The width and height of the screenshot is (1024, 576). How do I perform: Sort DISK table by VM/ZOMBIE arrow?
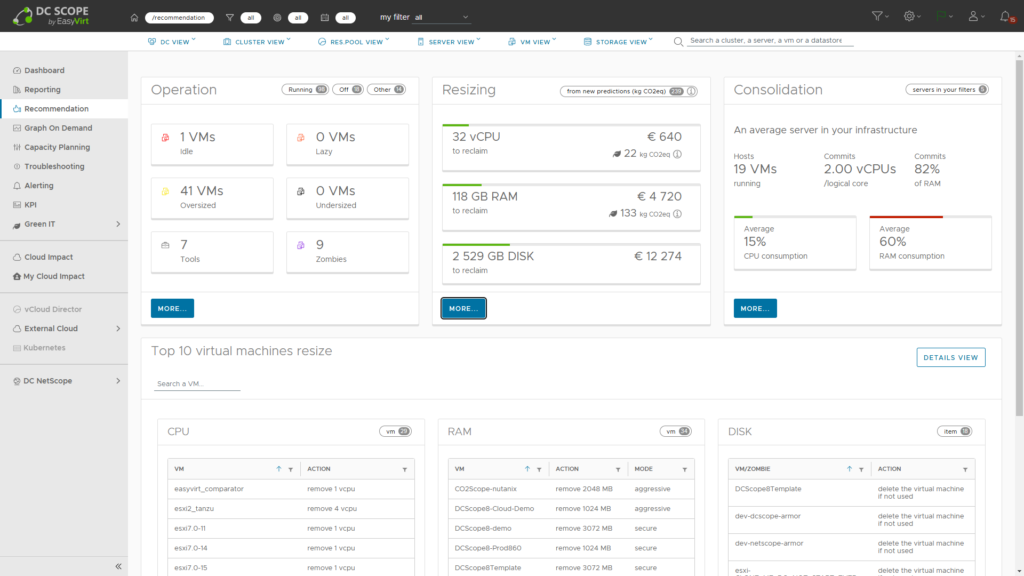click(x=850, y=469)
